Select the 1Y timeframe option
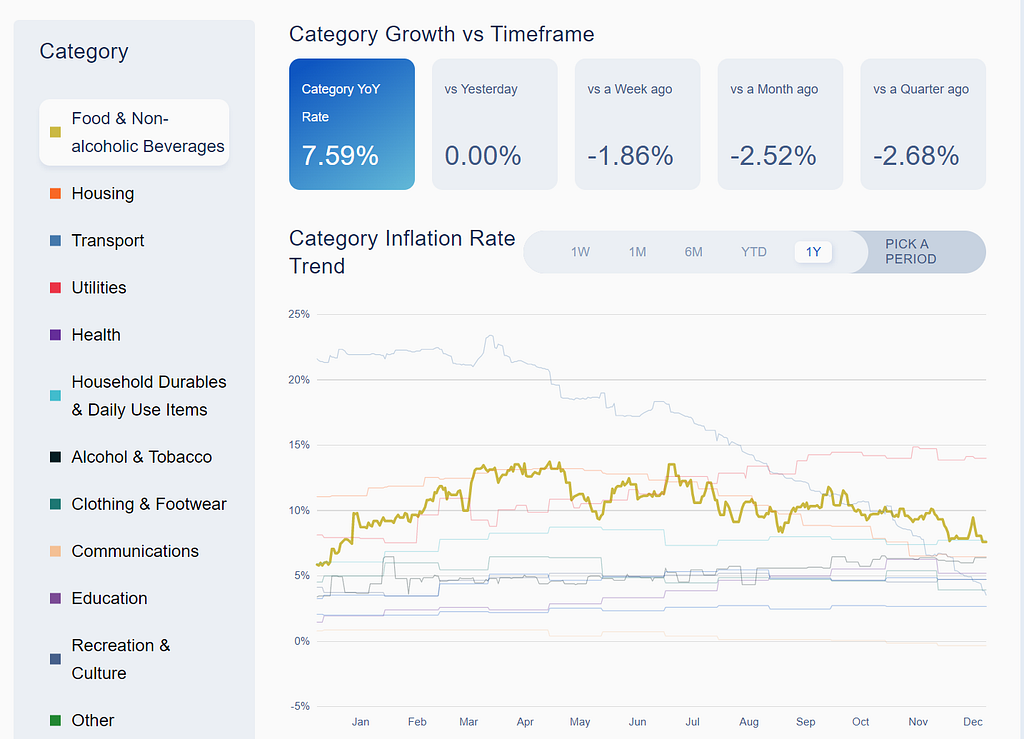This screenshot has height=739, width=1024. pyautogui.click(x=813, y=252)
